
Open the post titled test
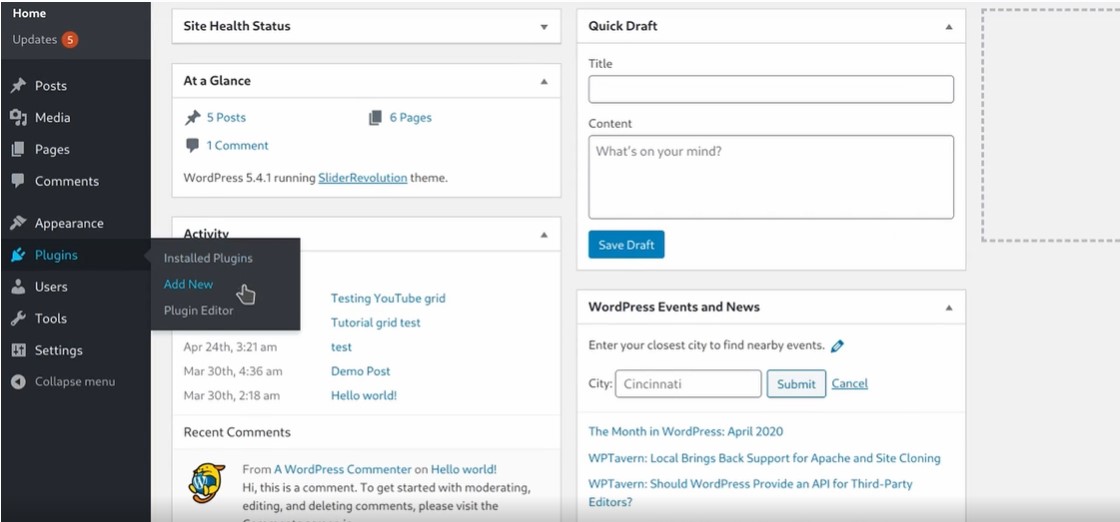[341, 347]
